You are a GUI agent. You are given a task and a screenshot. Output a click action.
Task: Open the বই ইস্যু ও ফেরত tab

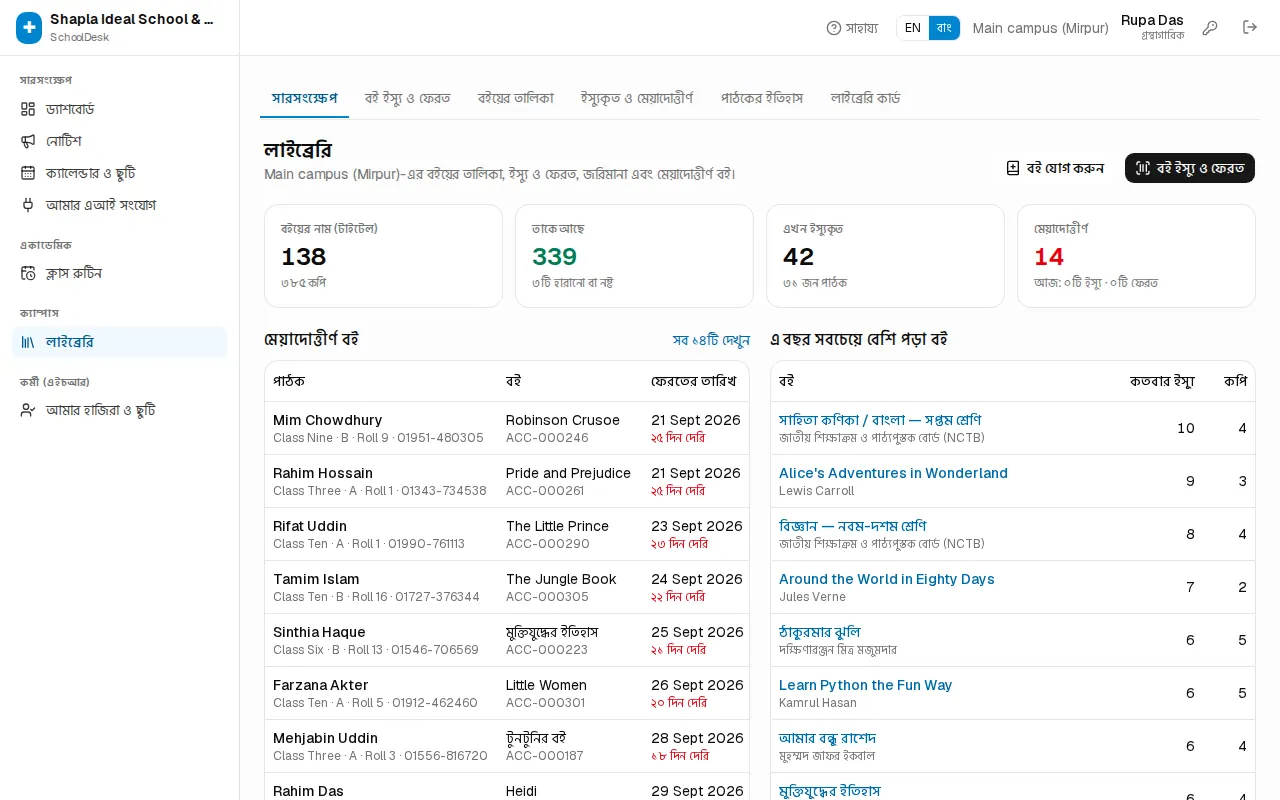tap(408, 98)
